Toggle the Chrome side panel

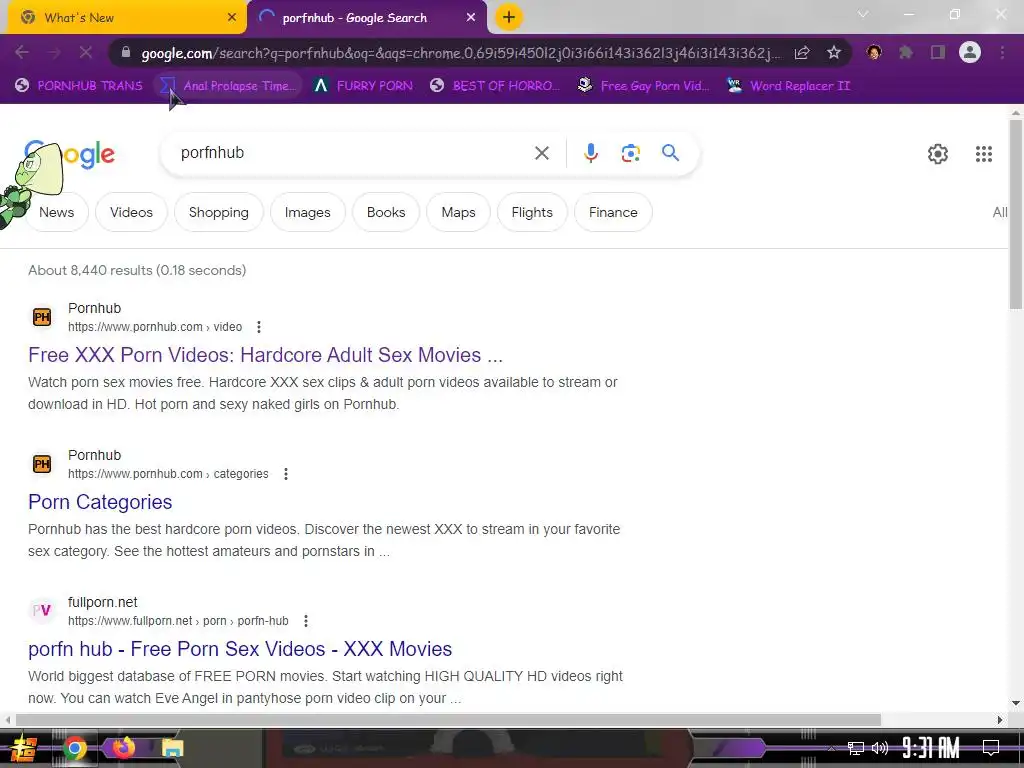[938, 52]
